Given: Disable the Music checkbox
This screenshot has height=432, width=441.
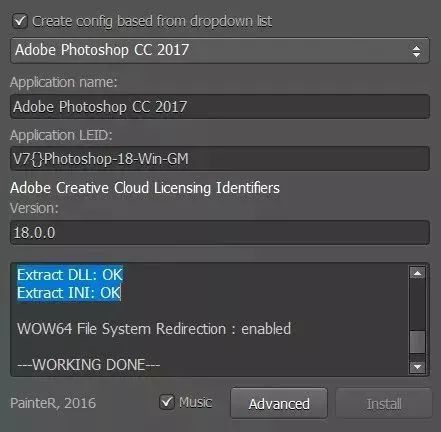Looking at the screenshot, I should click(167, 402).
